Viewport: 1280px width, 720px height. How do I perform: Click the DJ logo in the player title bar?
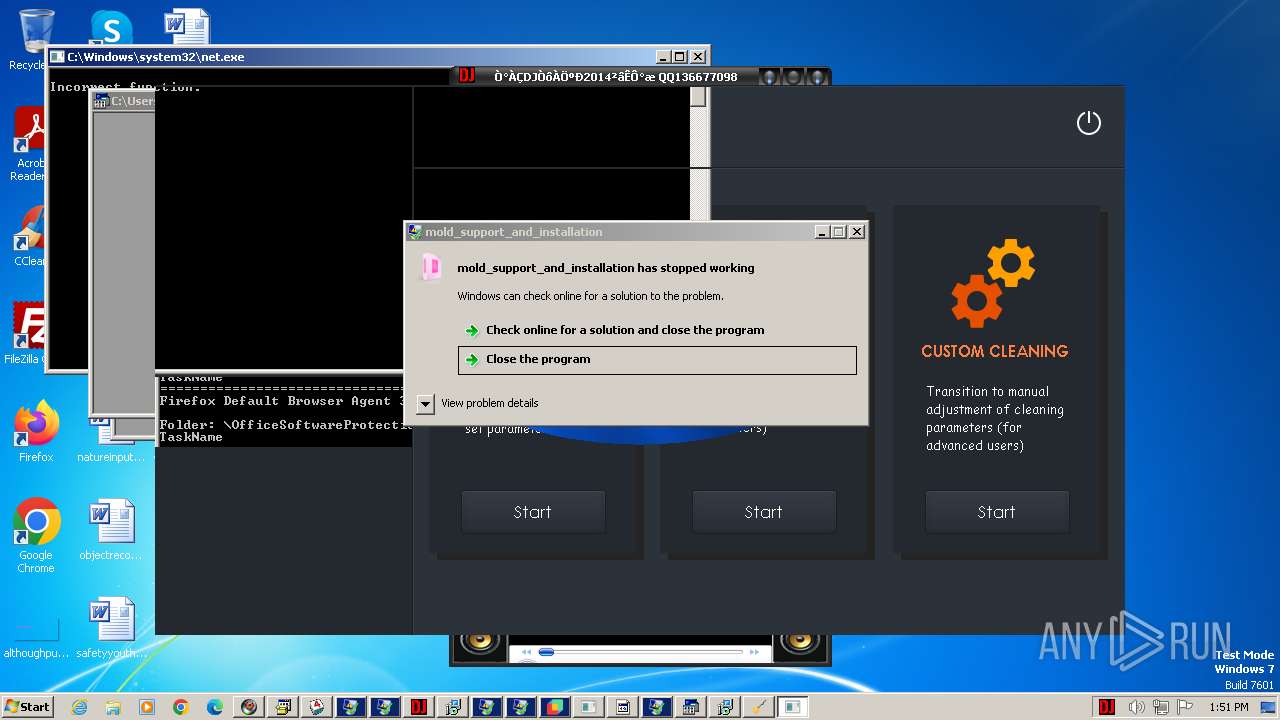(x=466, y=76)
